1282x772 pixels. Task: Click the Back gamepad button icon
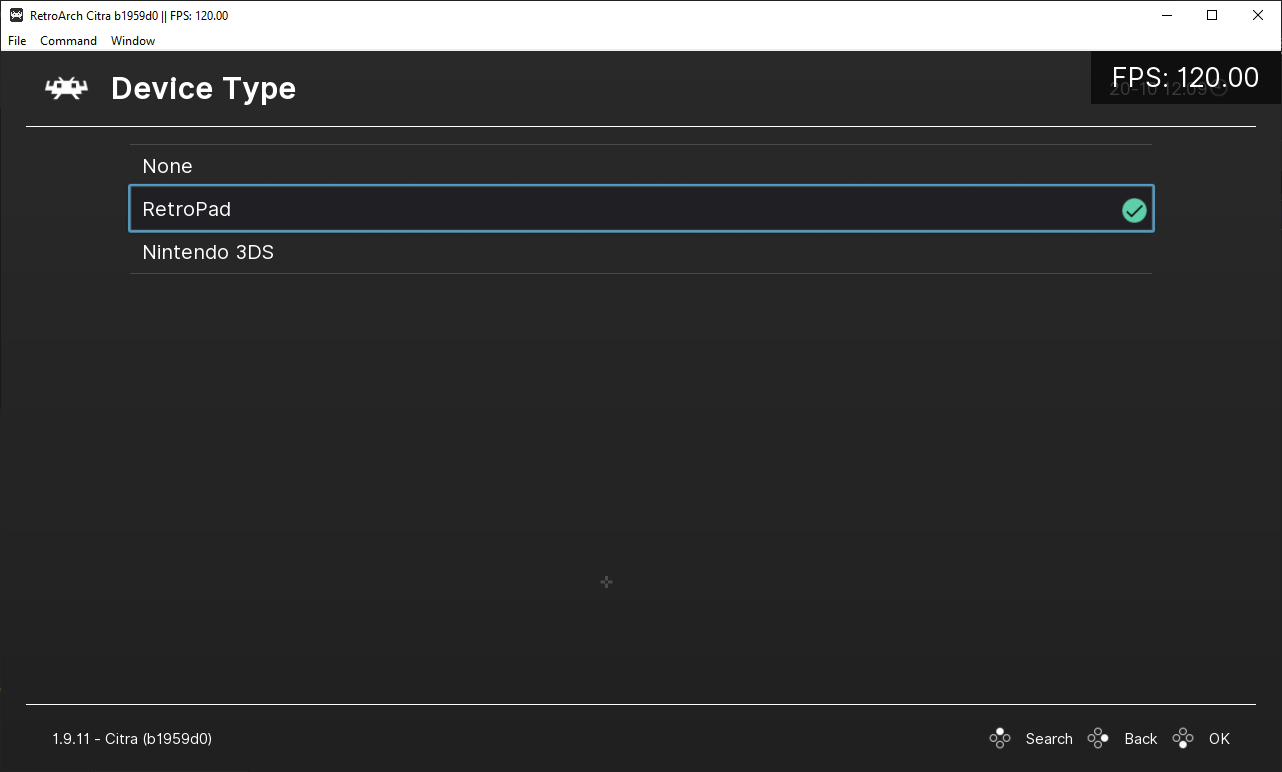[x=1098, y=739]
